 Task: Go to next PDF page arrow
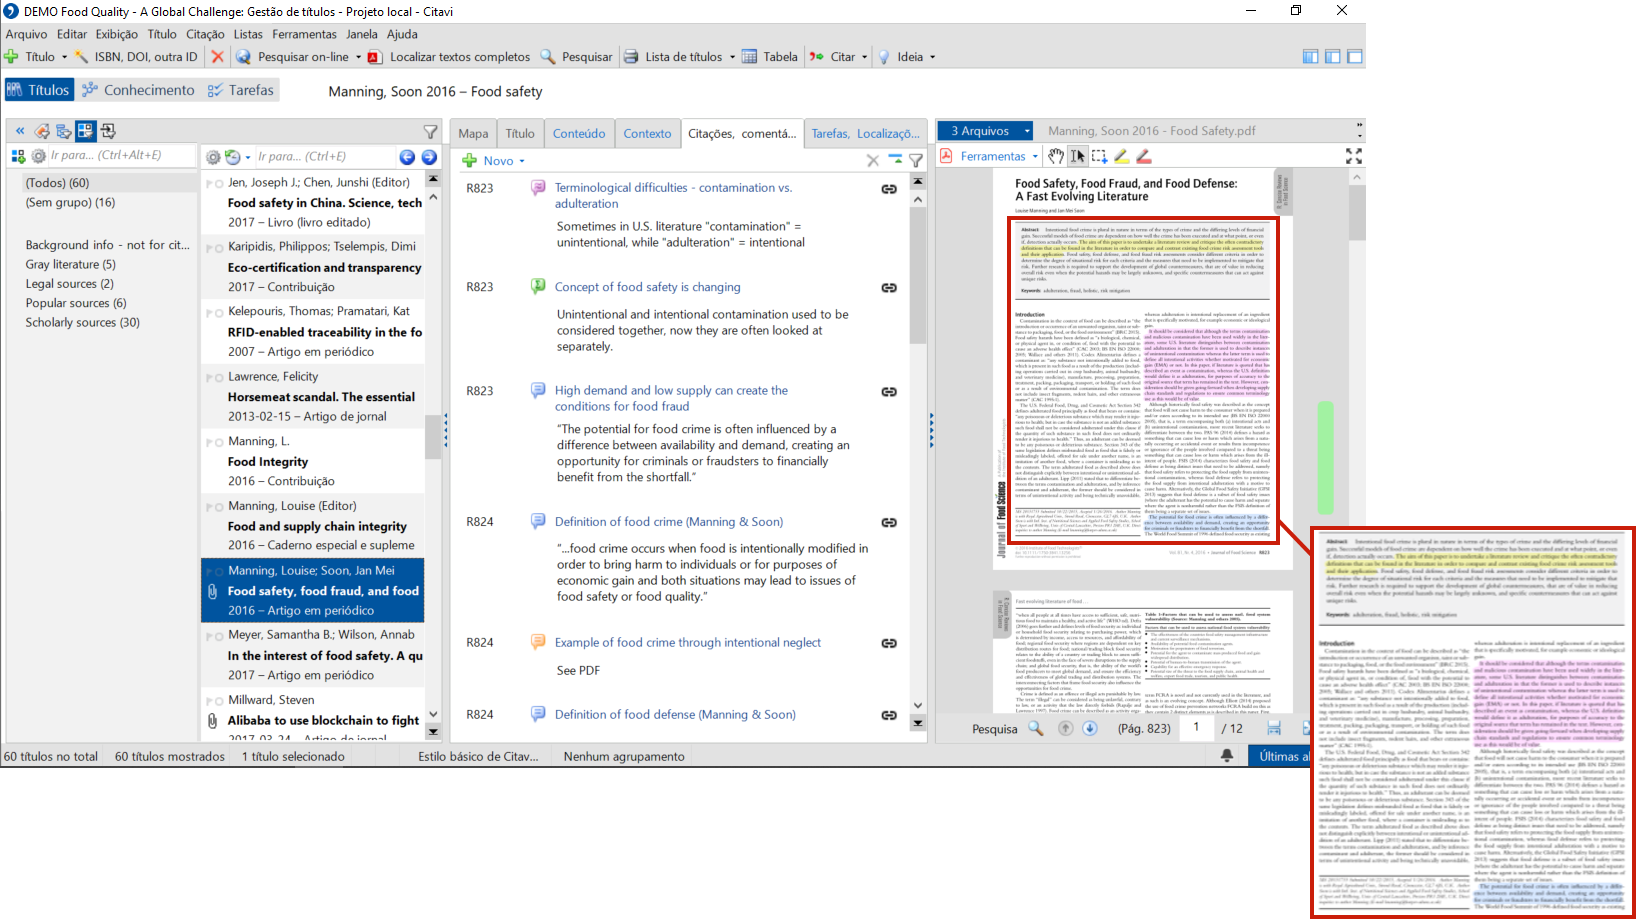(x=1090, y=729)
